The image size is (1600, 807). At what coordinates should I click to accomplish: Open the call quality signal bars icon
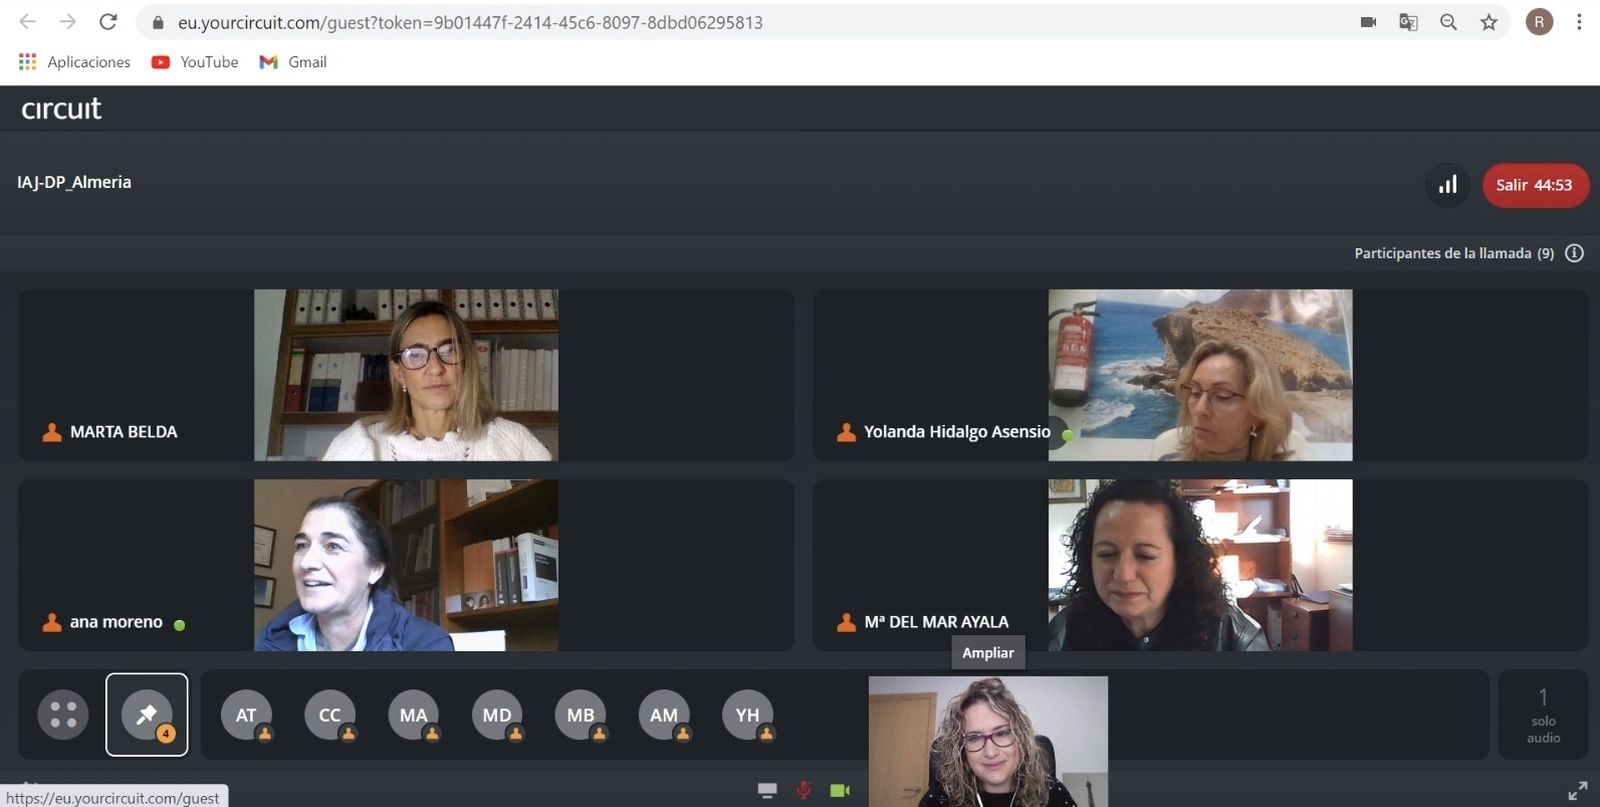(1447, 185)
